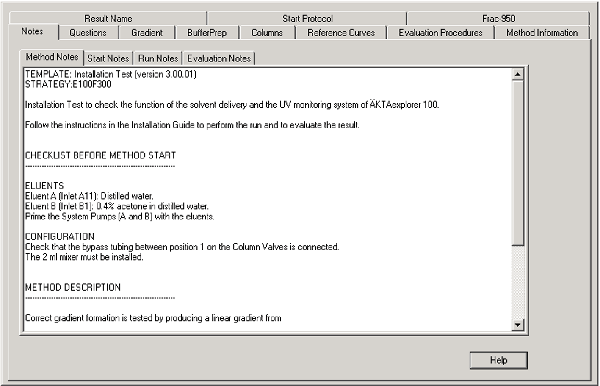Click the scrollbar down arrow

(x=517, y=325)
